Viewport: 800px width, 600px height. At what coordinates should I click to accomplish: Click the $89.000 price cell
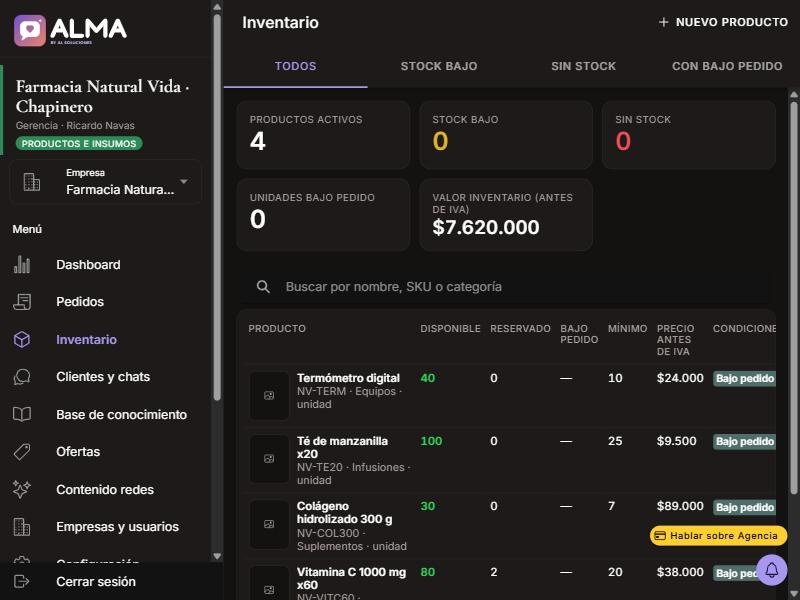point(680,506)
